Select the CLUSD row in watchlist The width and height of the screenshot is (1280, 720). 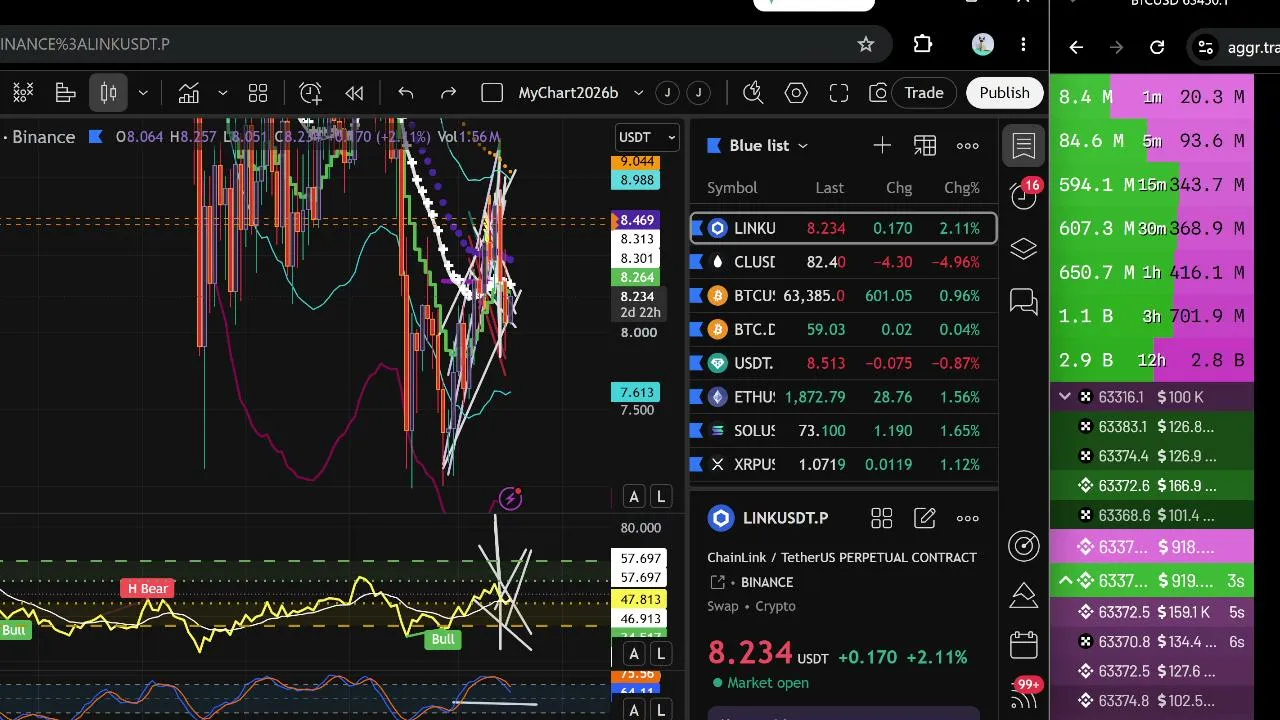tap(843, 262)
